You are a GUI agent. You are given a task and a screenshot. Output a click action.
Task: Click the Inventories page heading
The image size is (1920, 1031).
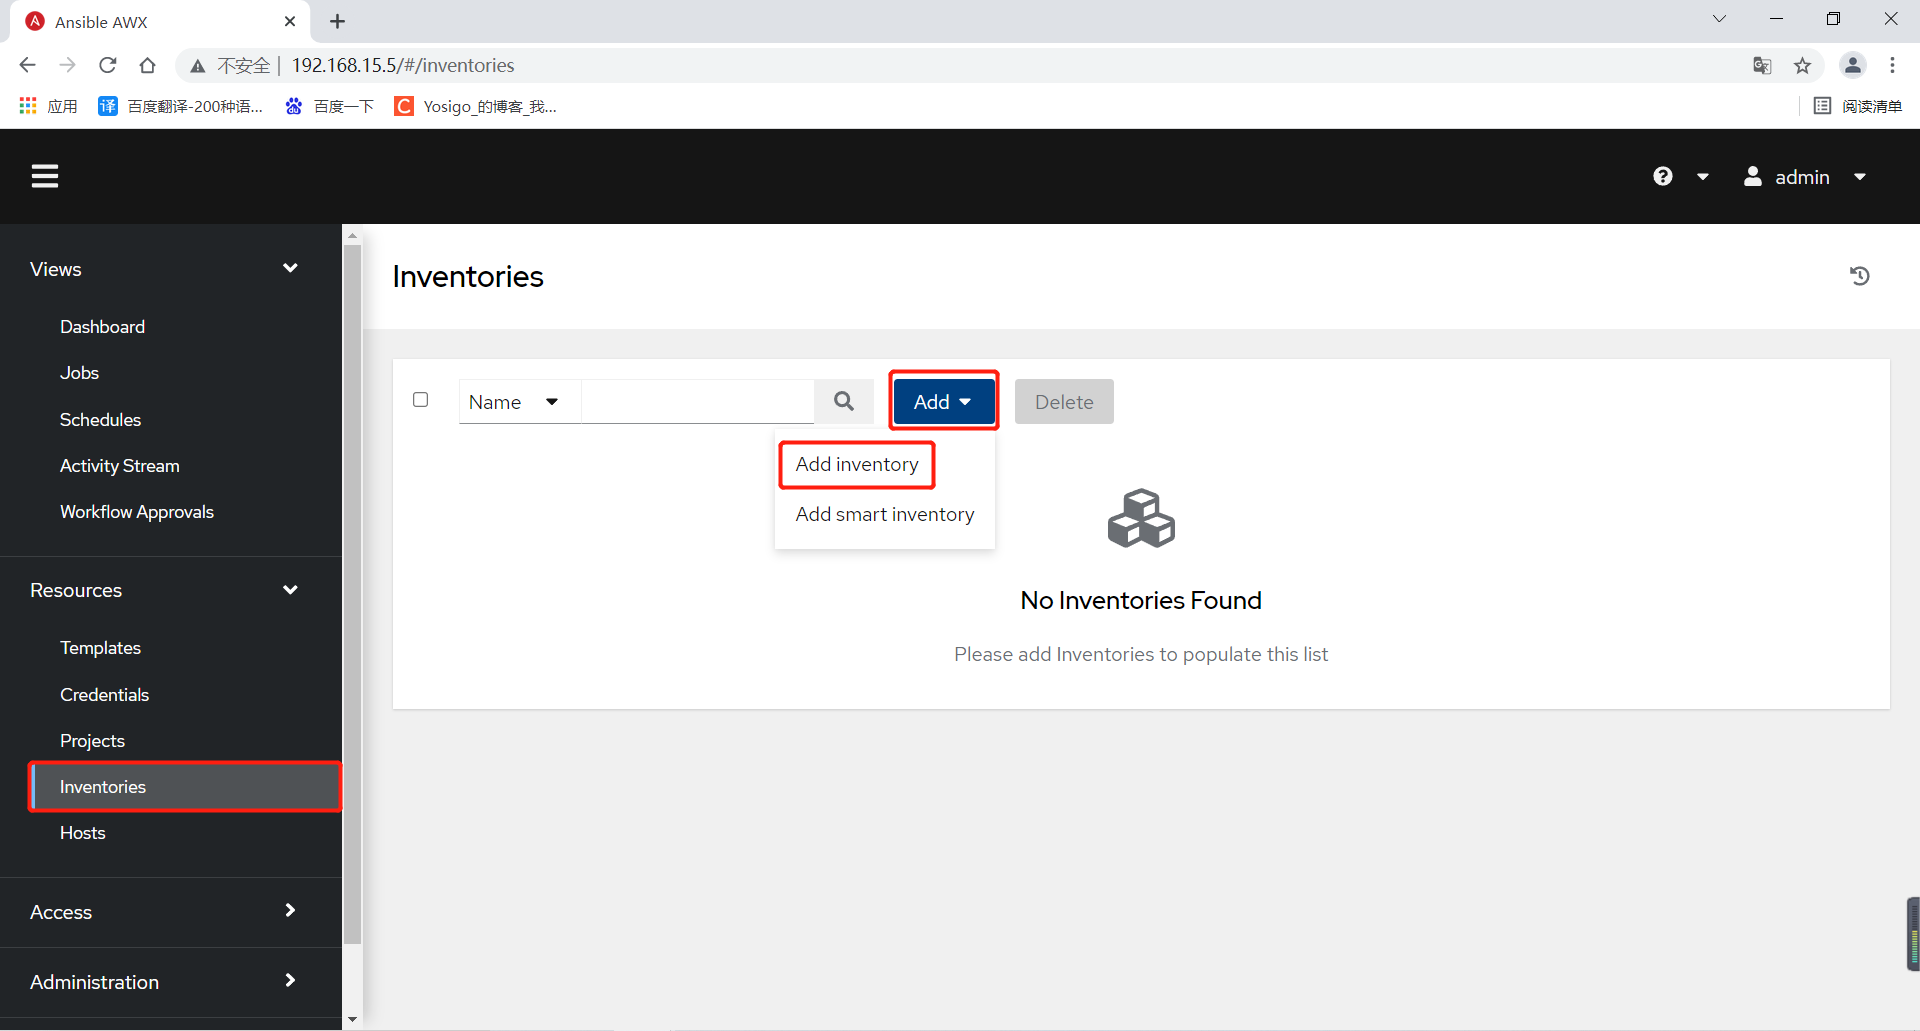pos(468,277)
